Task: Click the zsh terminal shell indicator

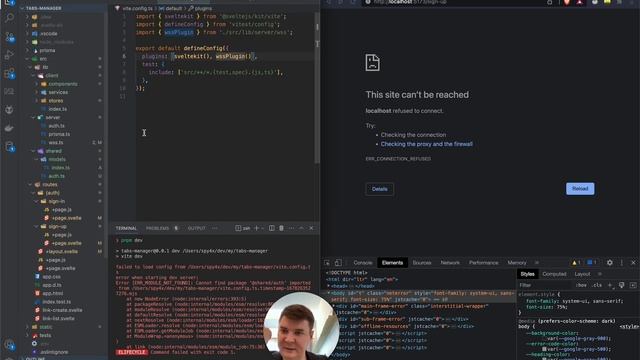Action: (242, 228)
